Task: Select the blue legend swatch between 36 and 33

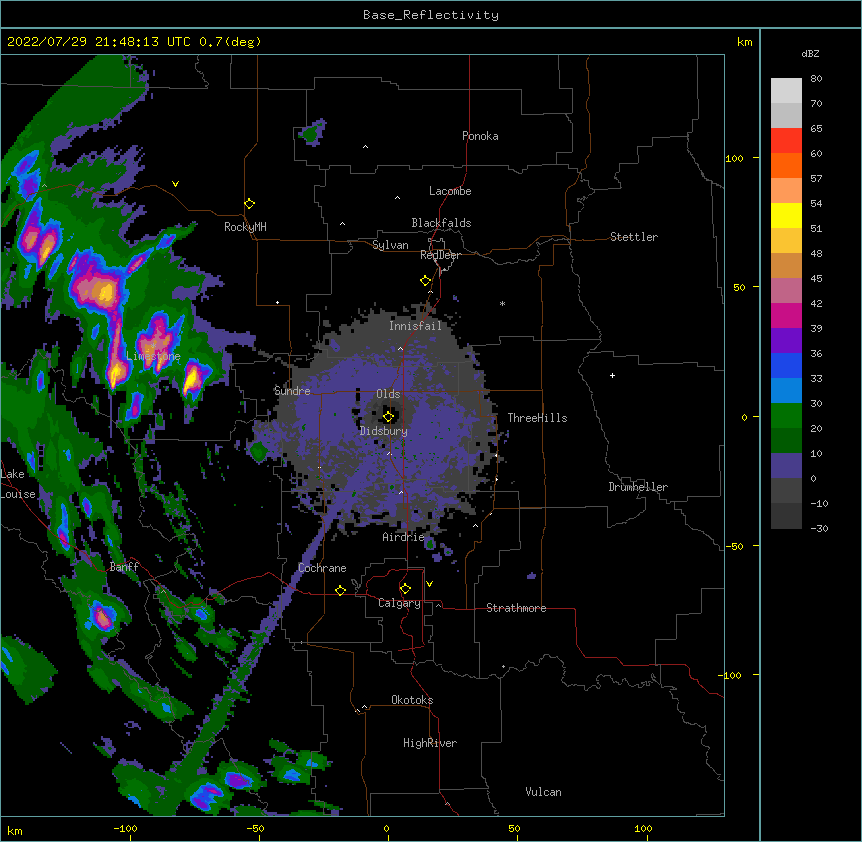Action: coord(786,365)
